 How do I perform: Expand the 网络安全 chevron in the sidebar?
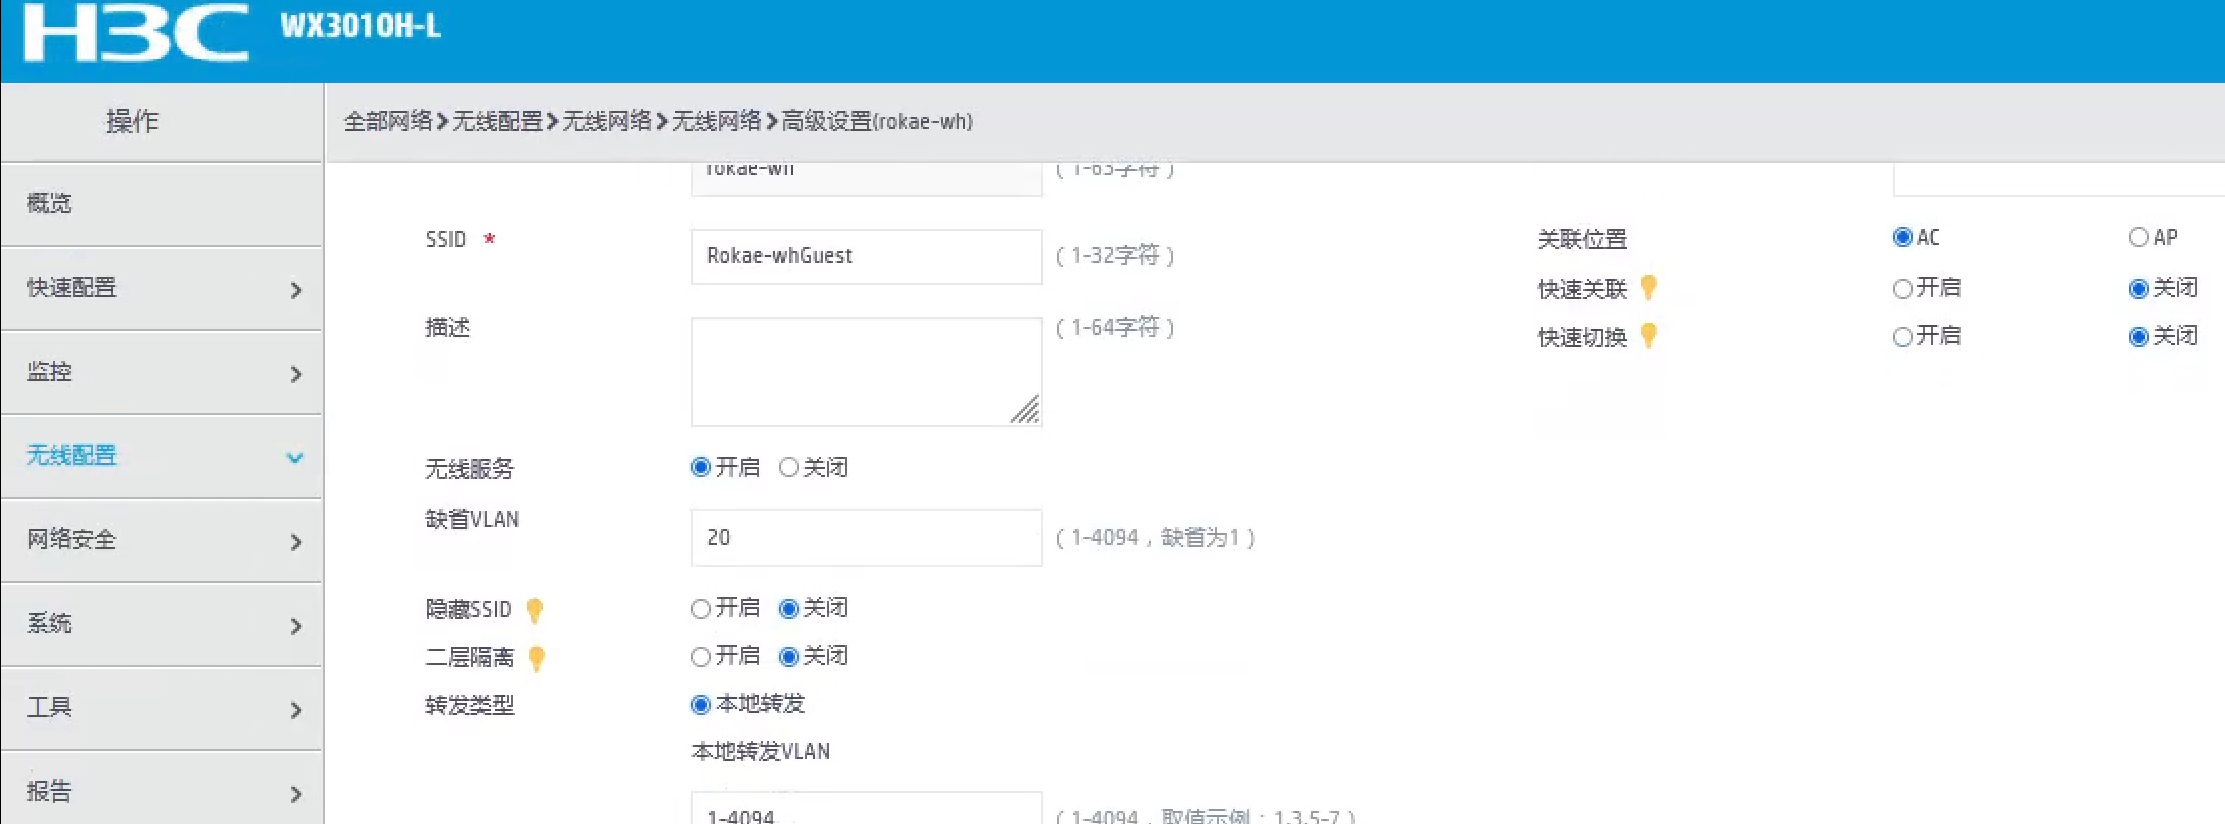pos(295,542)
